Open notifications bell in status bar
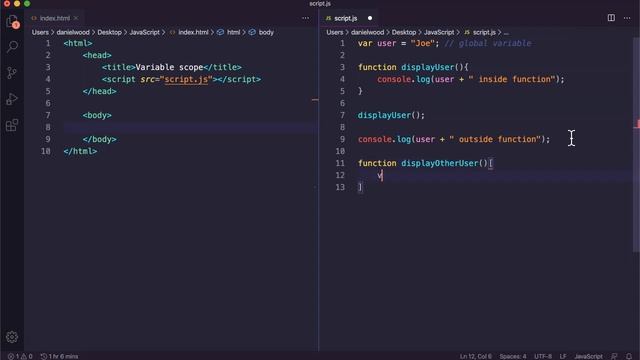This screenshot has height=360, width=640. (629, 356)
